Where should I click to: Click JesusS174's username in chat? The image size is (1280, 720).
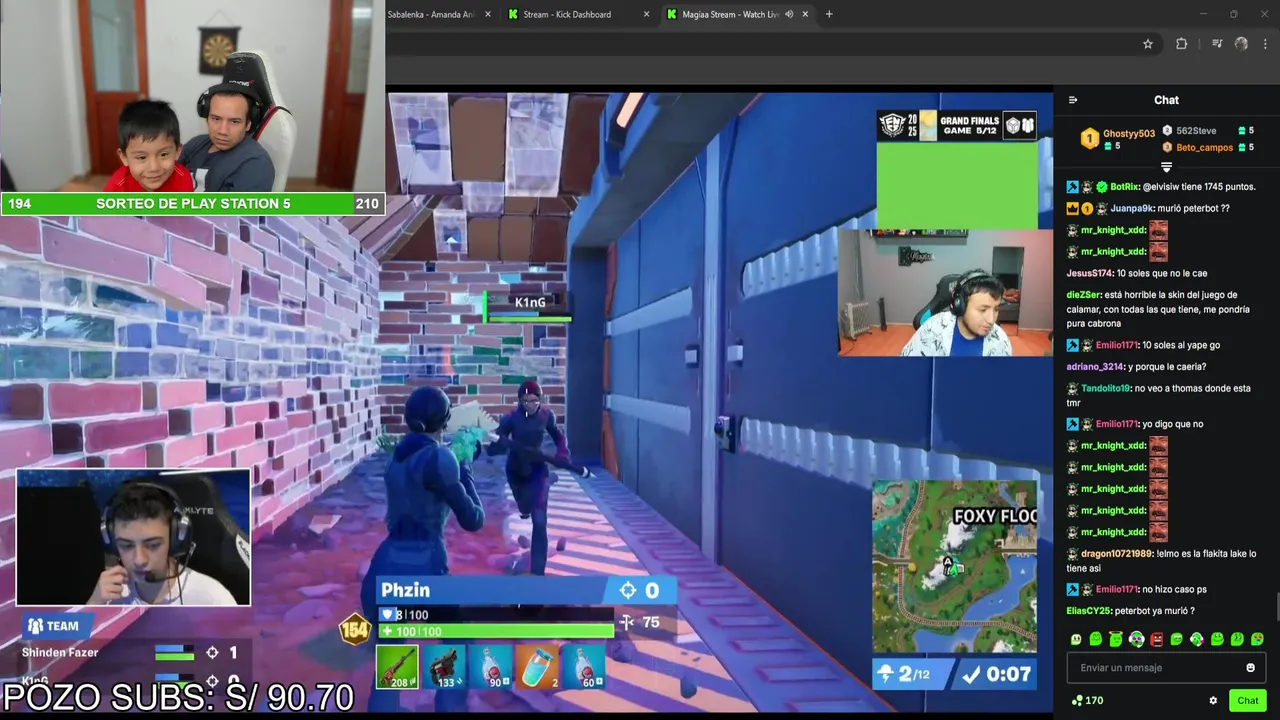point(1089,273)
